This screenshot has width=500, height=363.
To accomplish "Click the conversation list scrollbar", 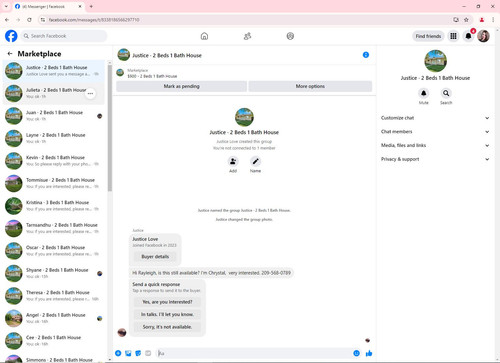I will 110,128.
